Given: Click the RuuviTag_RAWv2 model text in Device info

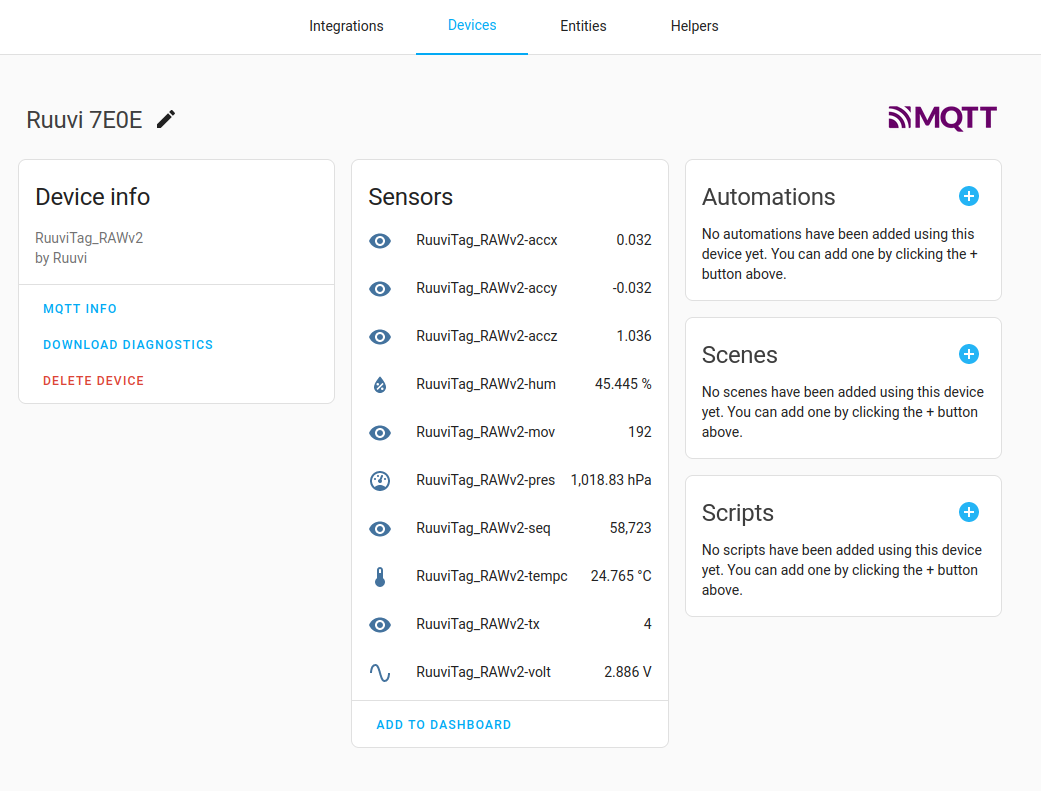Looking at the screenshot, I should 89,238.
